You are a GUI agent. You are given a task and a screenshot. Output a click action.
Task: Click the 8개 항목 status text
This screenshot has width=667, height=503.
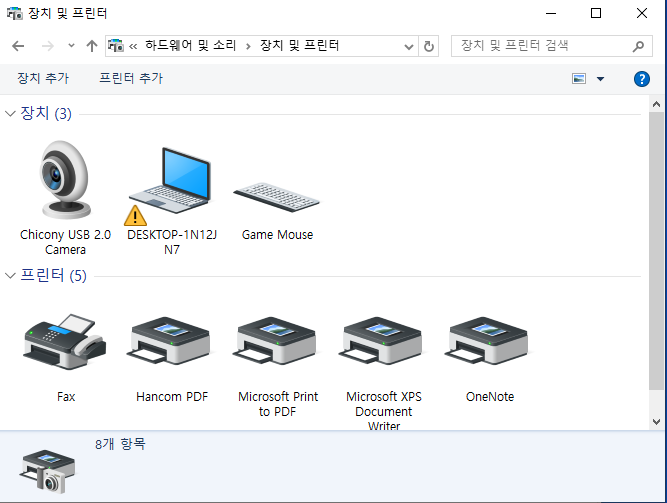pos(120,444)
